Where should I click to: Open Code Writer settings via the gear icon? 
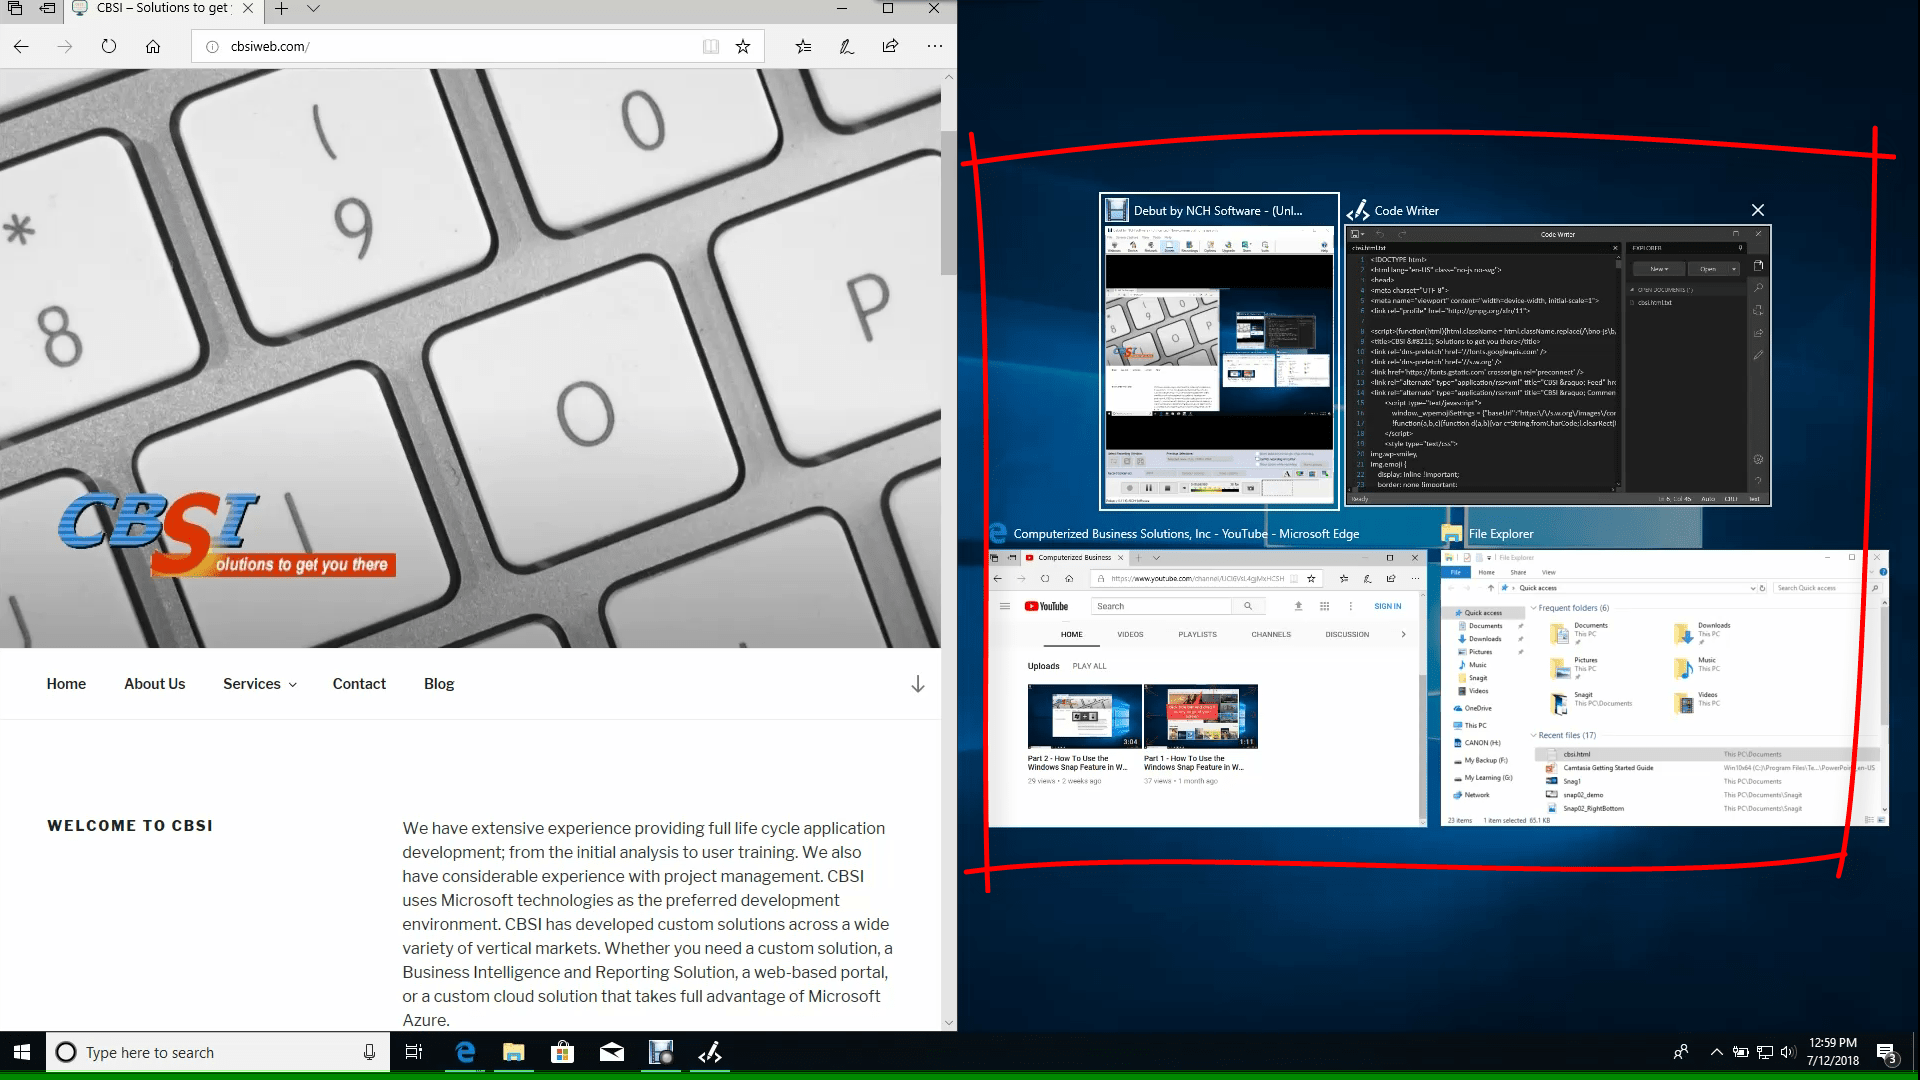[1759, 459]
